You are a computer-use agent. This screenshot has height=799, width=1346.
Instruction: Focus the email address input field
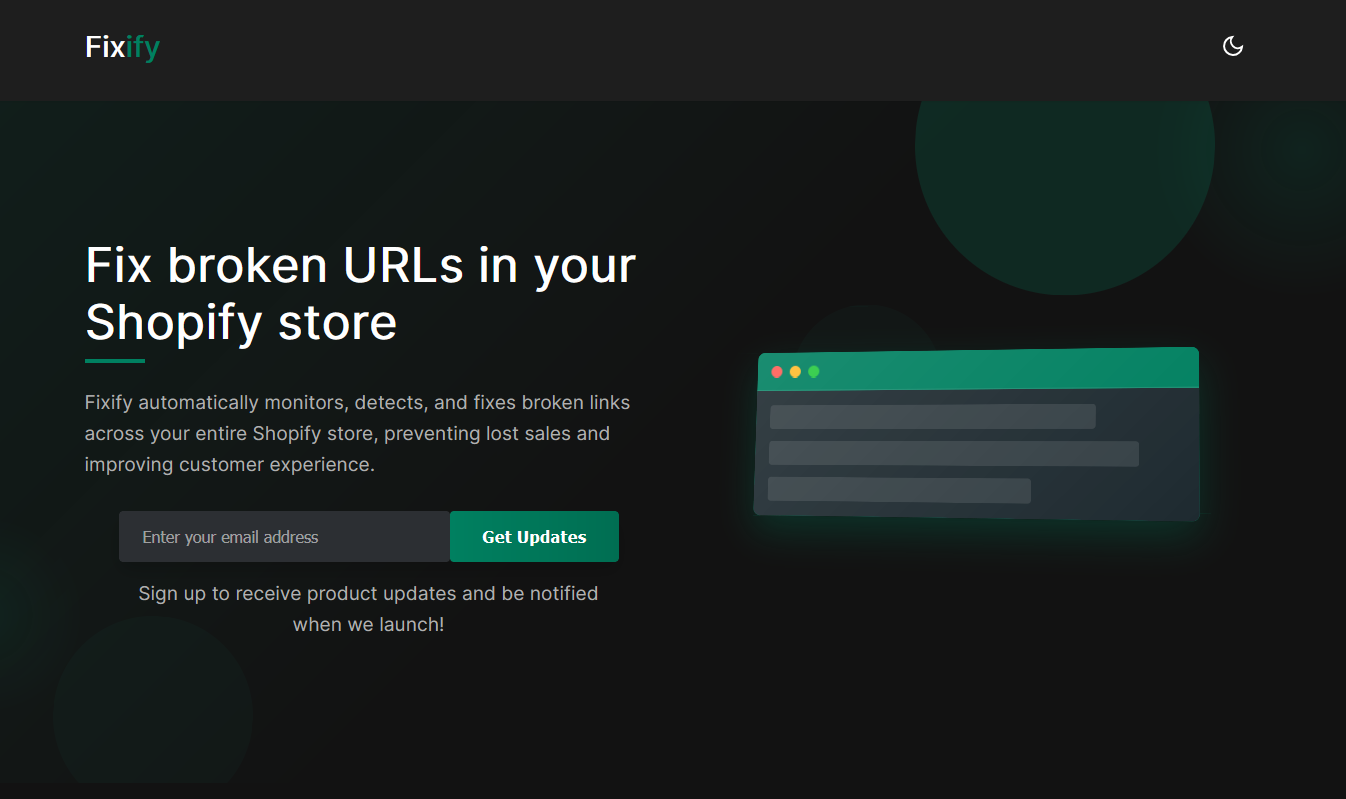click(285, 537)
